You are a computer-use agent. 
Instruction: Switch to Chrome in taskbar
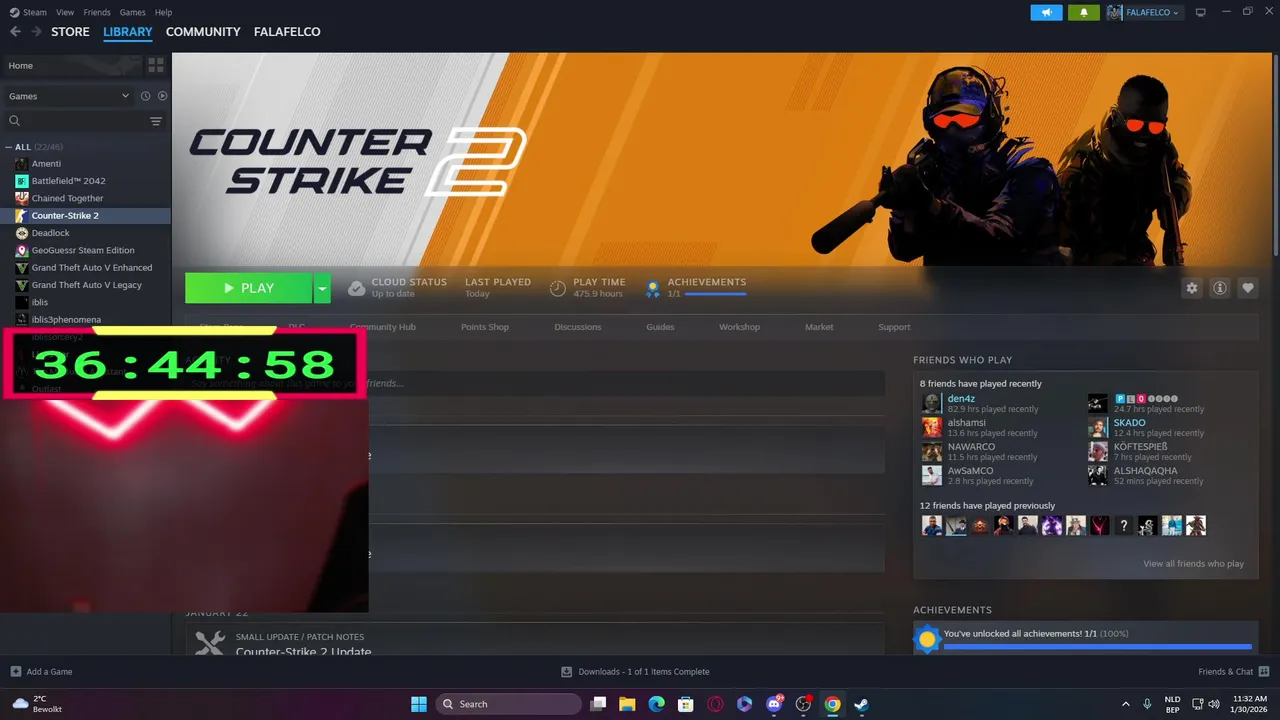pos(832,704)
